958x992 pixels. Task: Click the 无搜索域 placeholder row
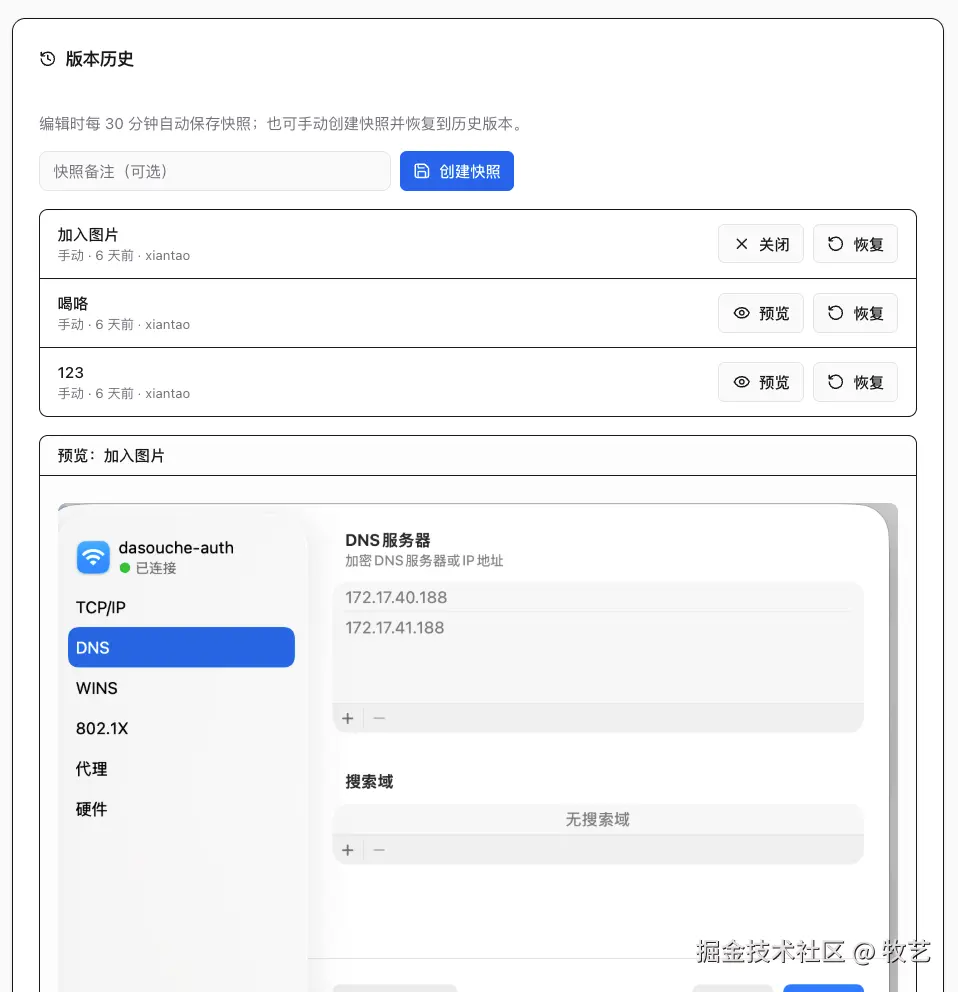click(x=597, y=819)
